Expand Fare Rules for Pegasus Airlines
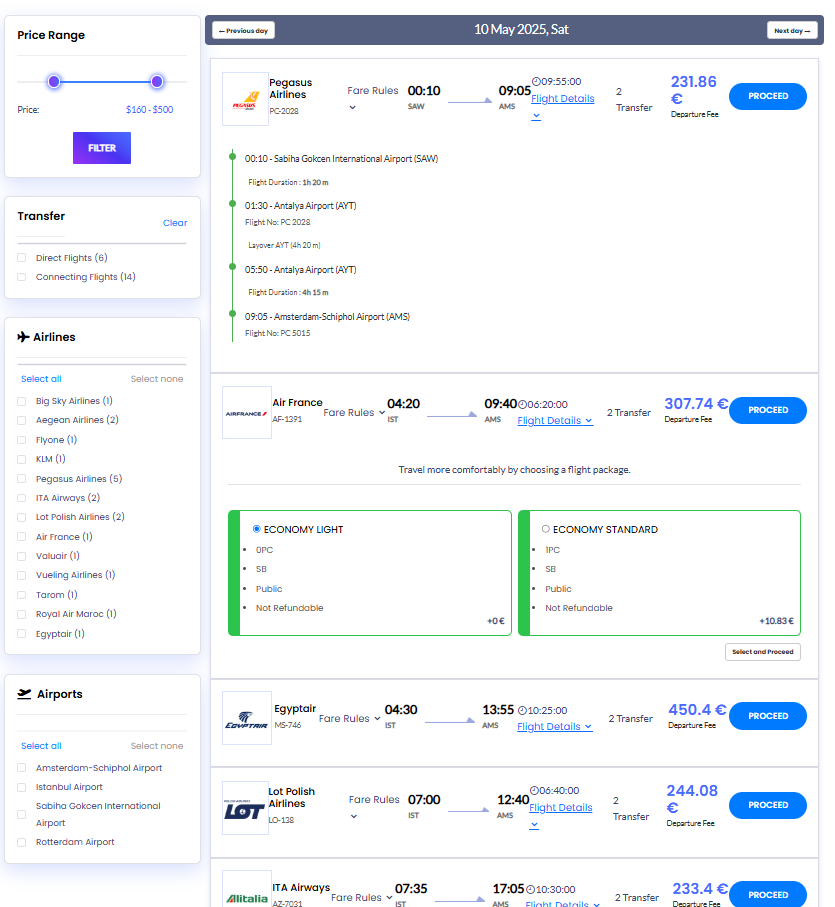 tap(372, 98)
